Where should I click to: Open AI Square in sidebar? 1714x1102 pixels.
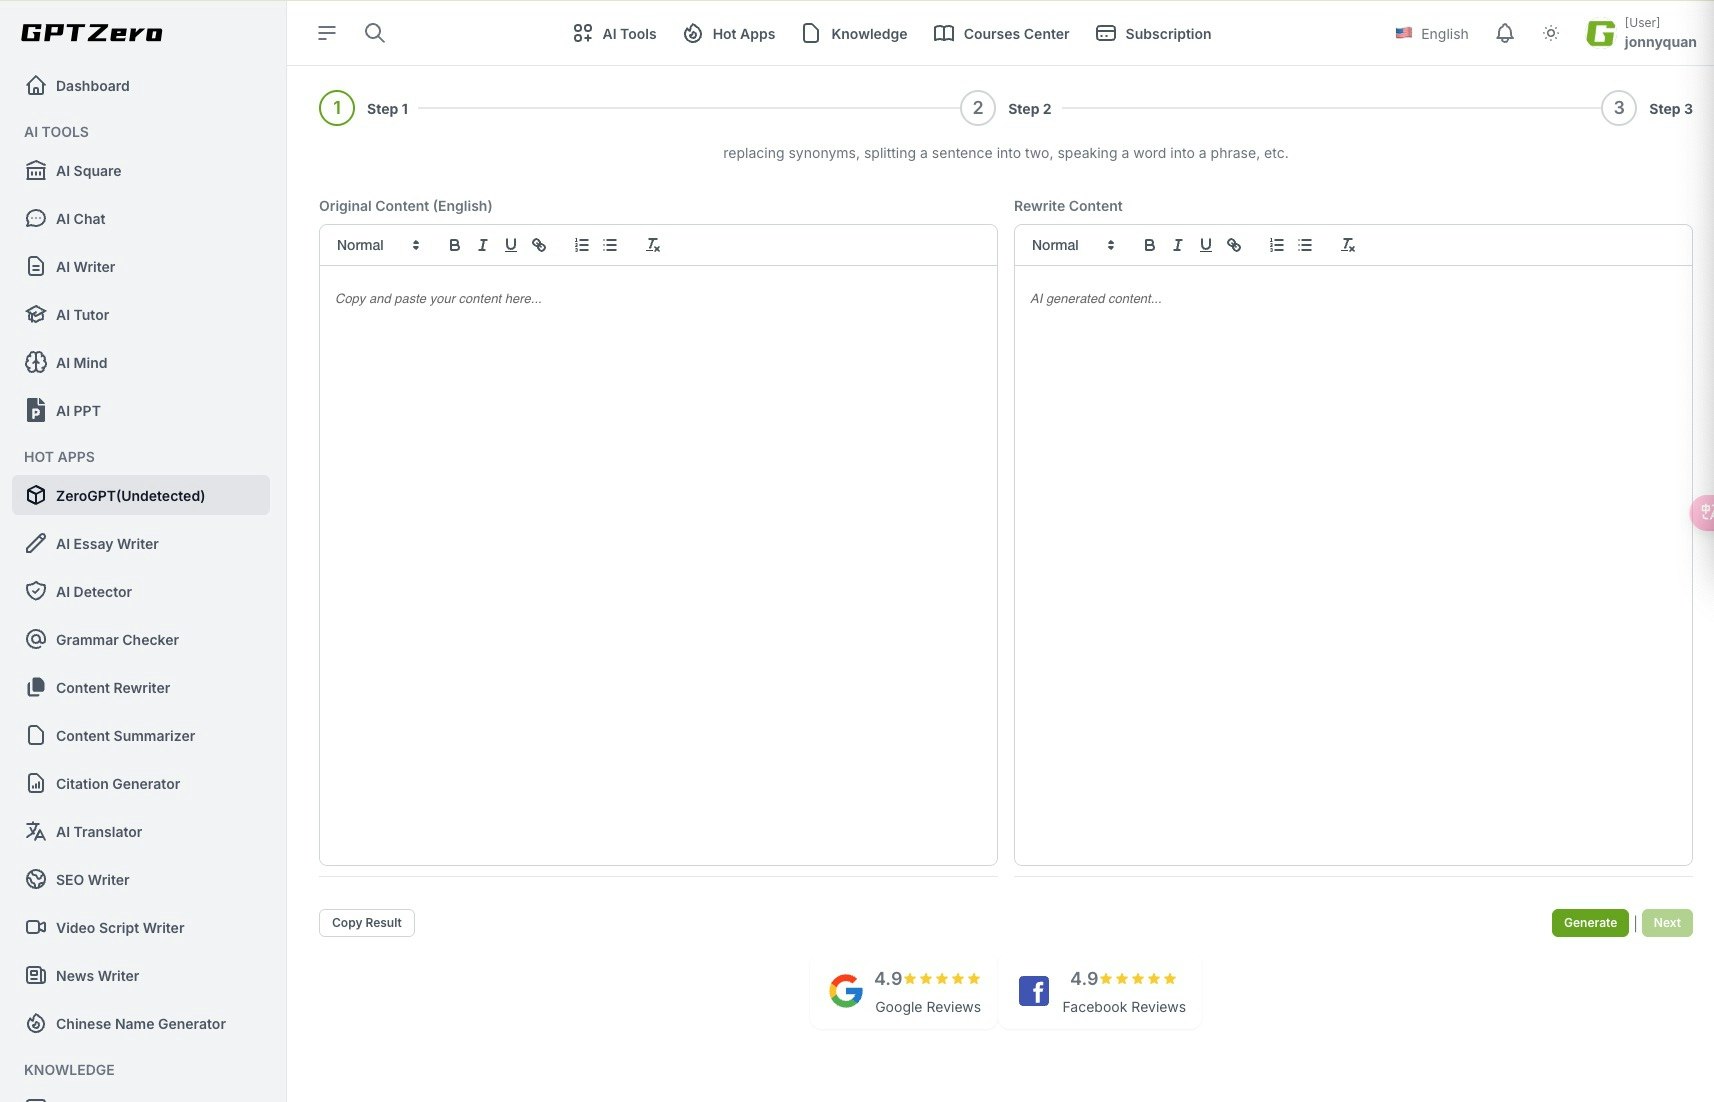(x=141, y=171)
